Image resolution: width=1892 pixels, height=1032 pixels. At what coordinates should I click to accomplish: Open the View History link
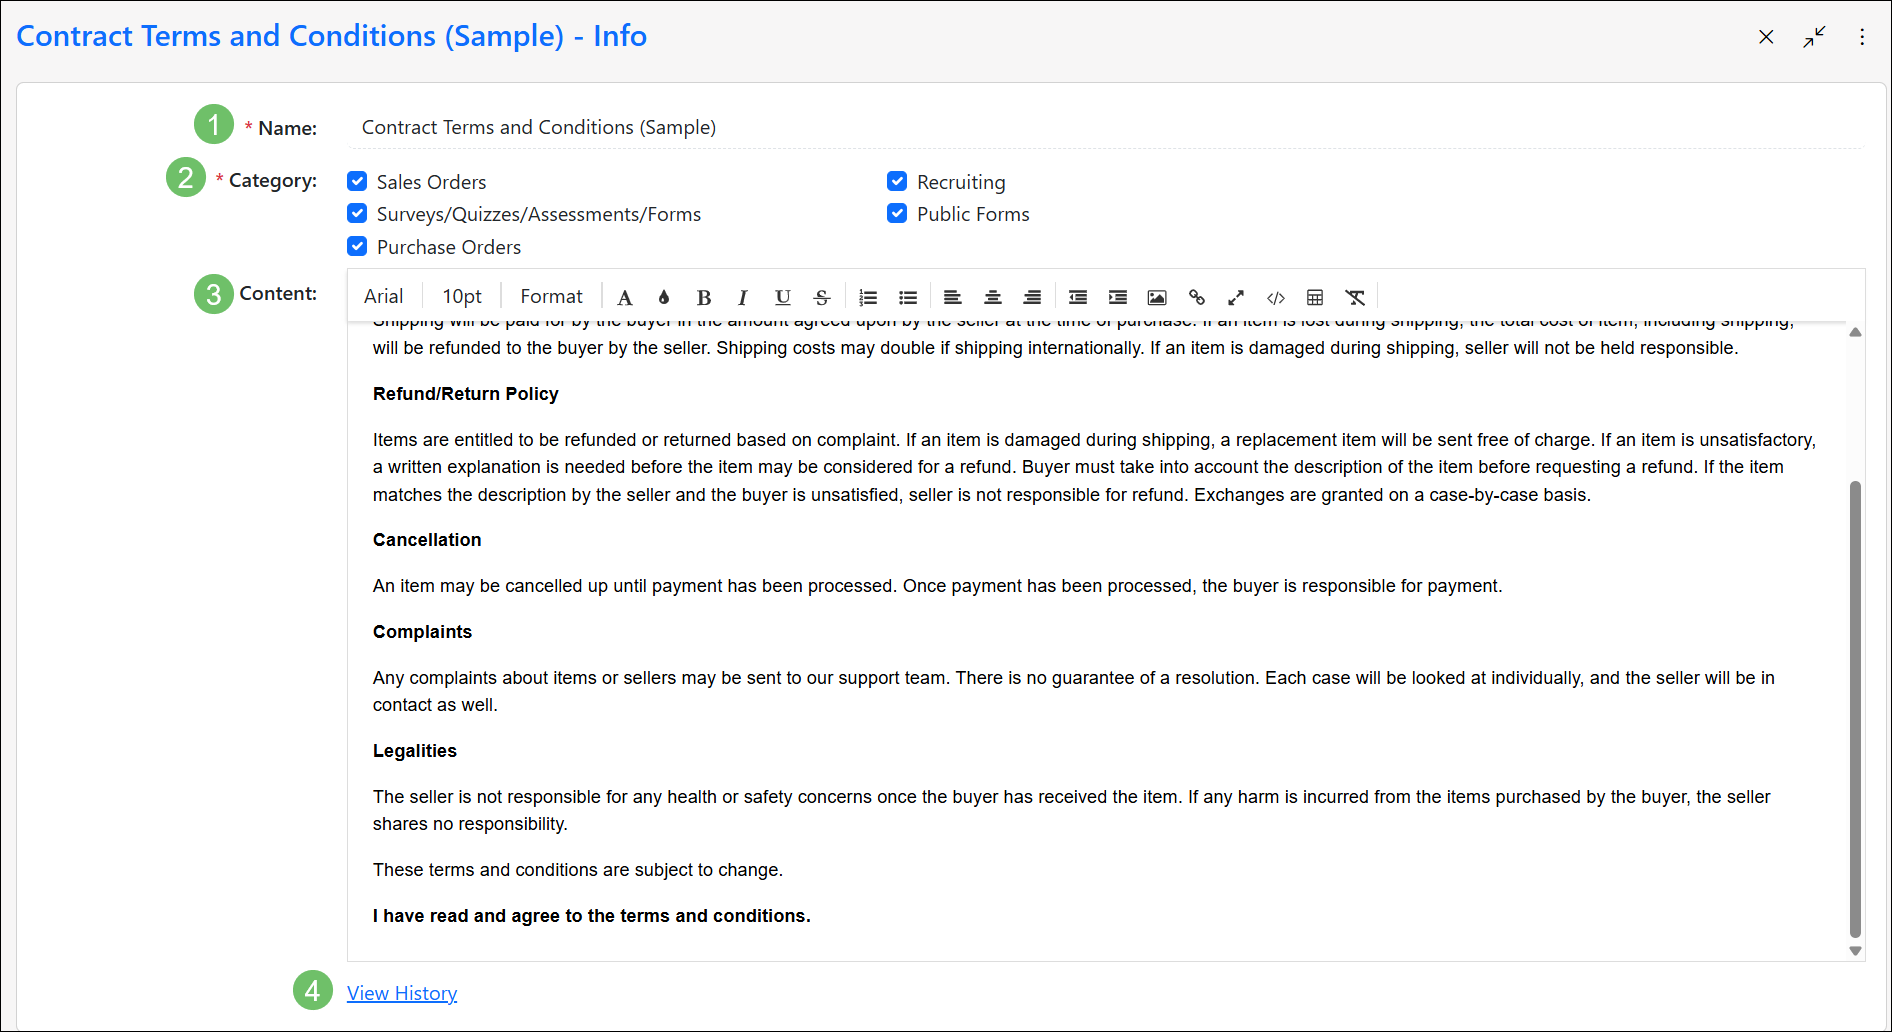click(402, 993)
